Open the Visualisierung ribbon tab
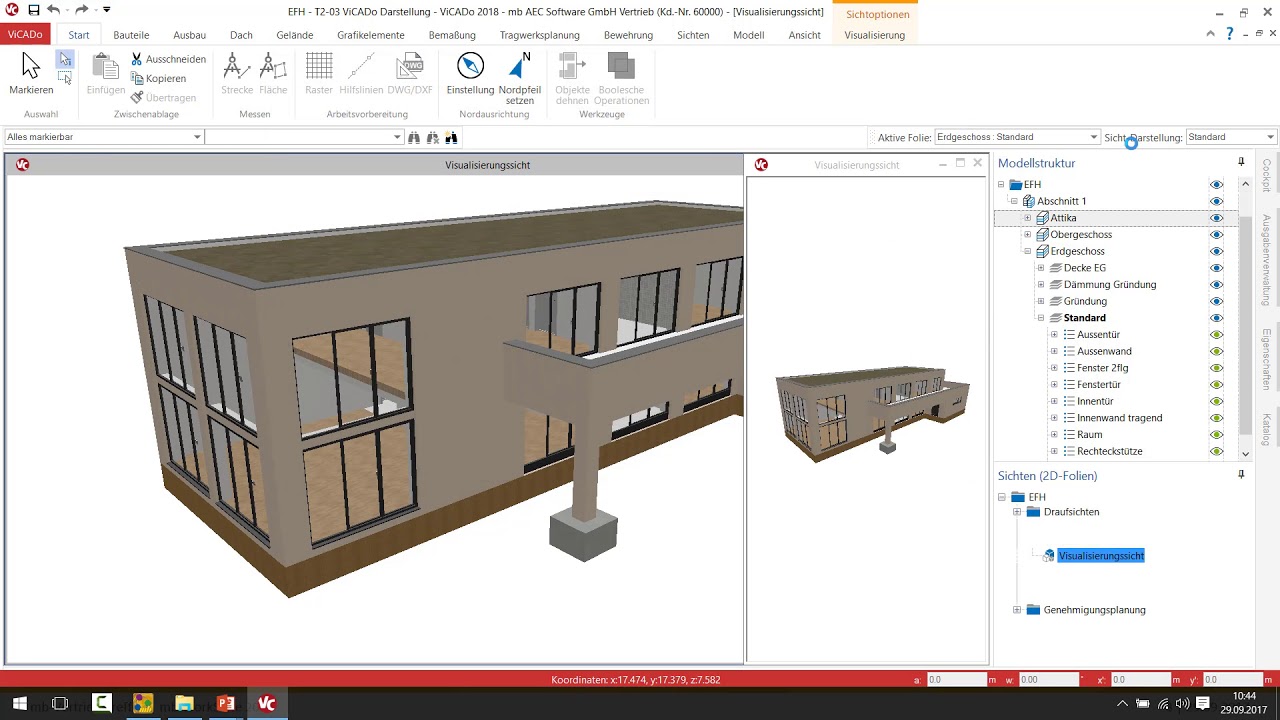1280x720 pixels. 875,35
